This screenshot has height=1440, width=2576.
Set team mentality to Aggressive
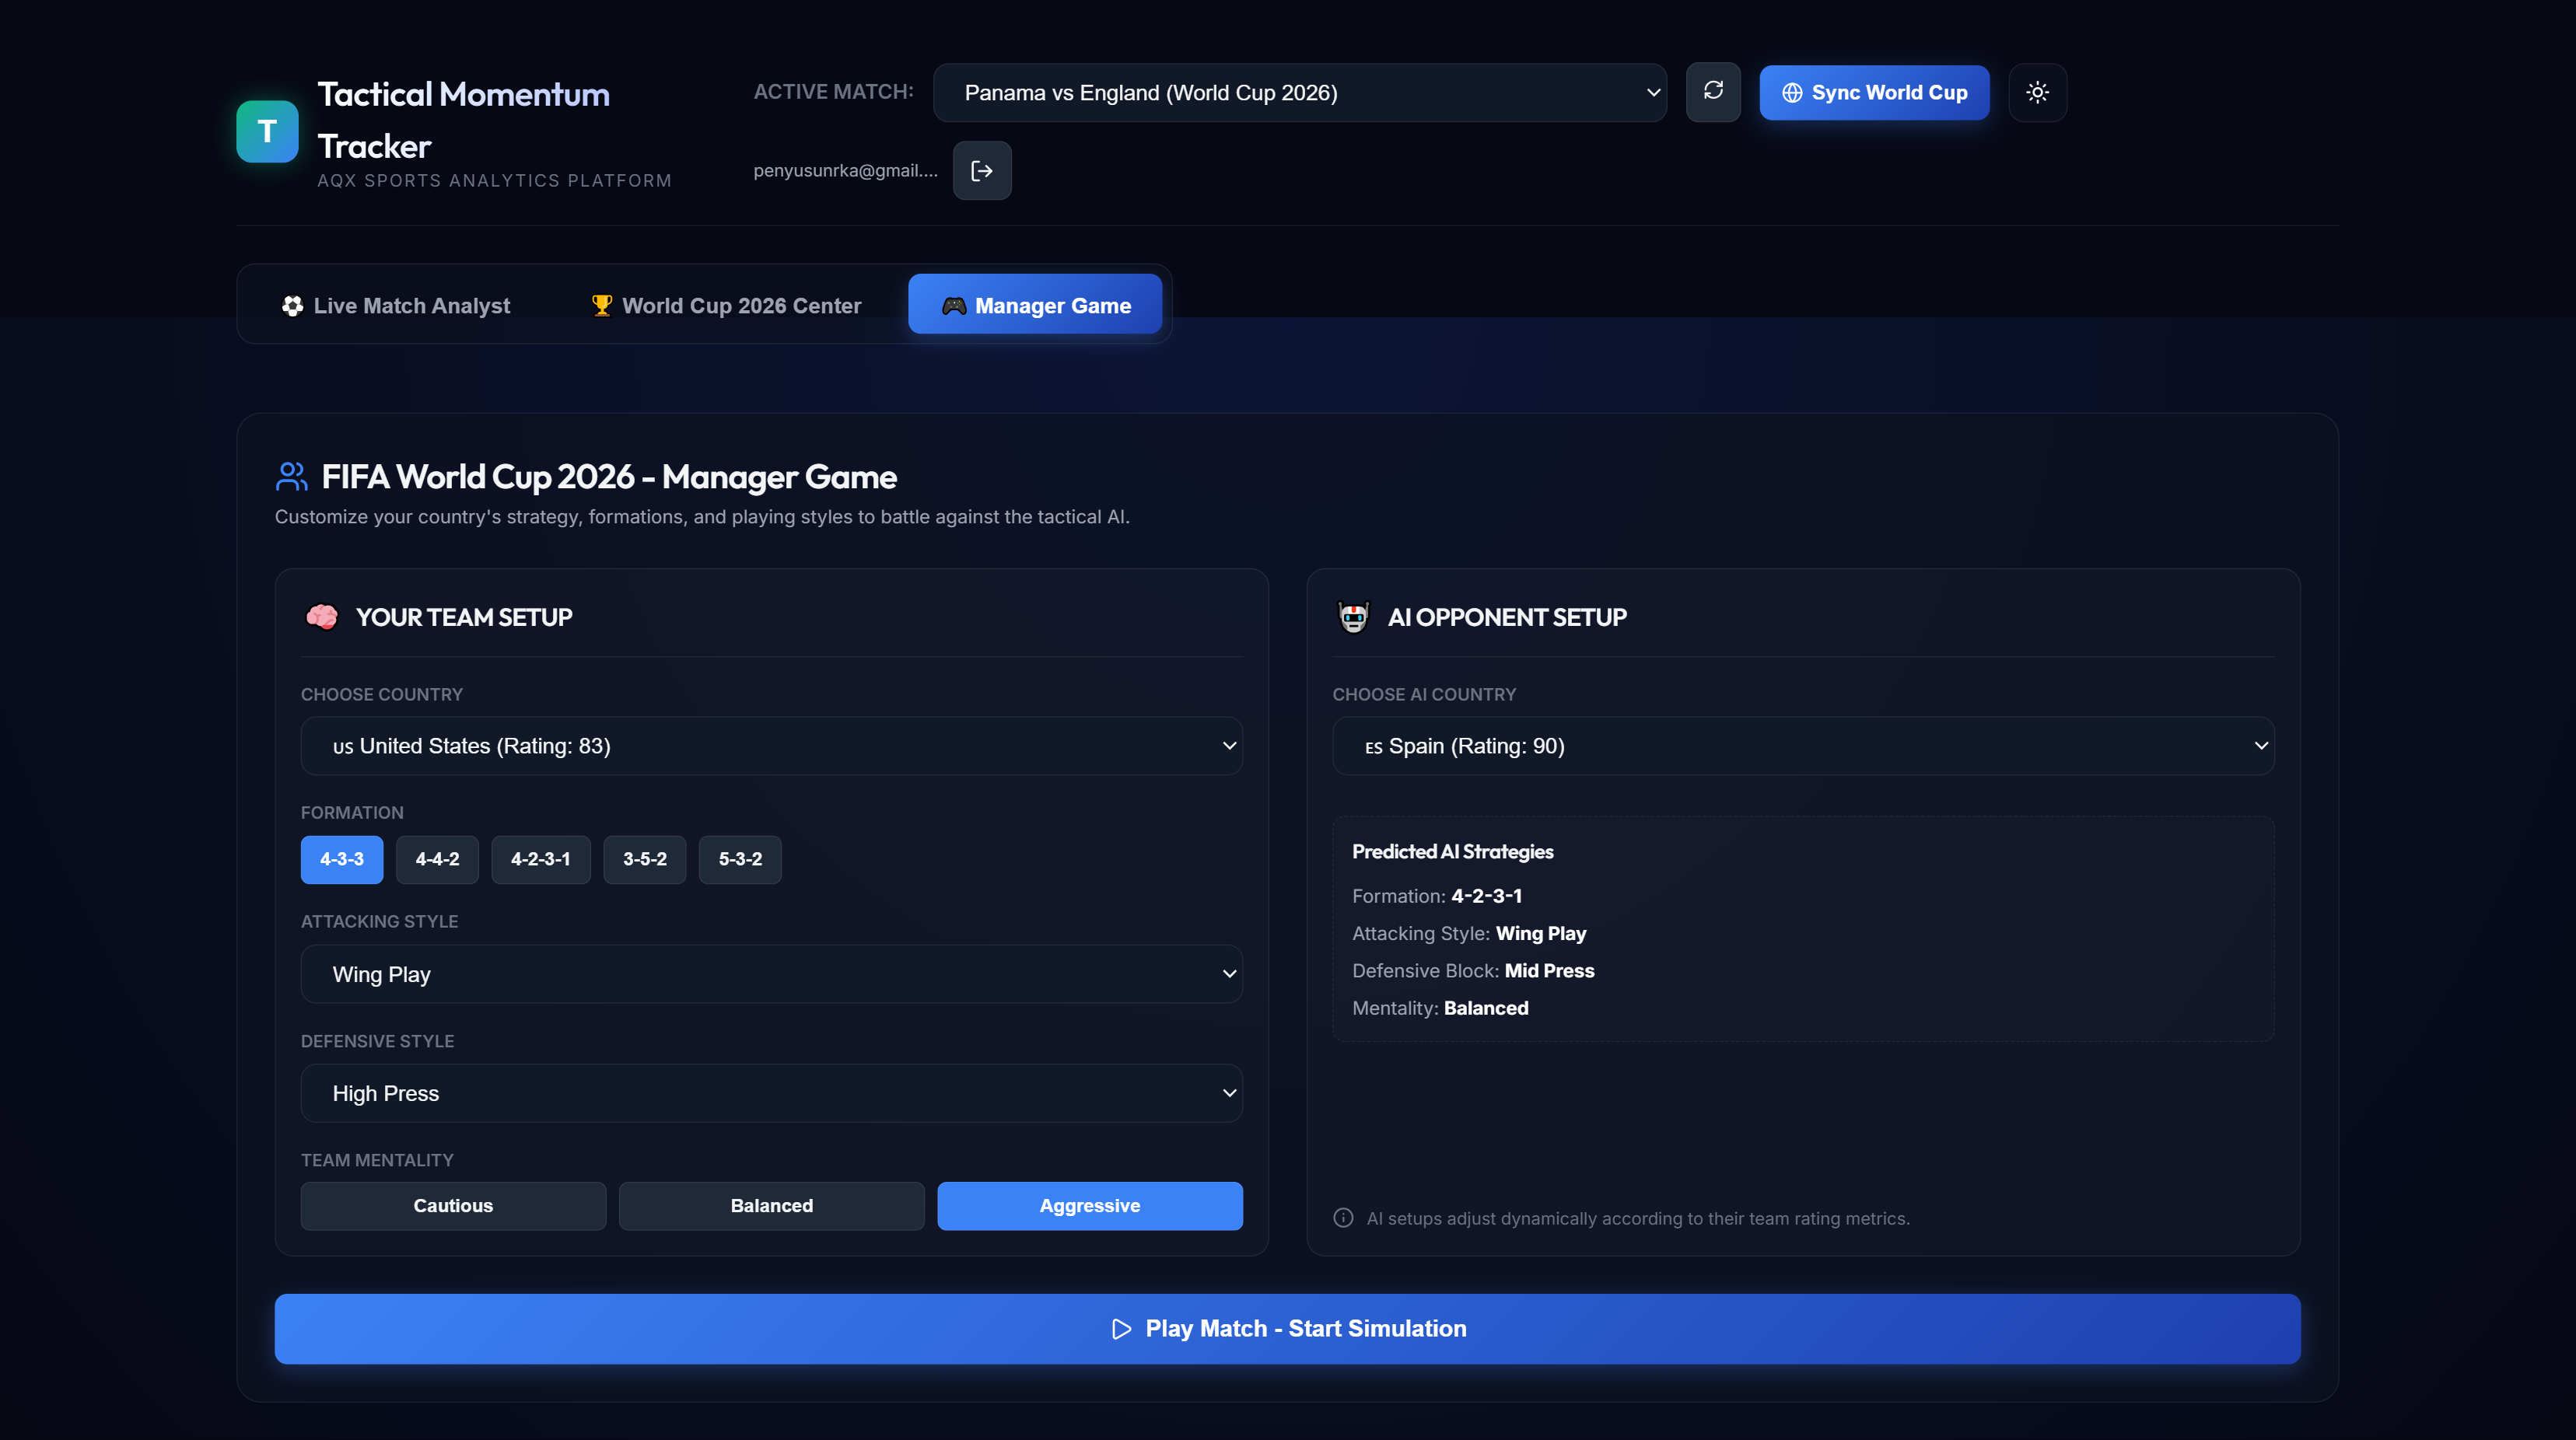click(x=1089, y=1205)
